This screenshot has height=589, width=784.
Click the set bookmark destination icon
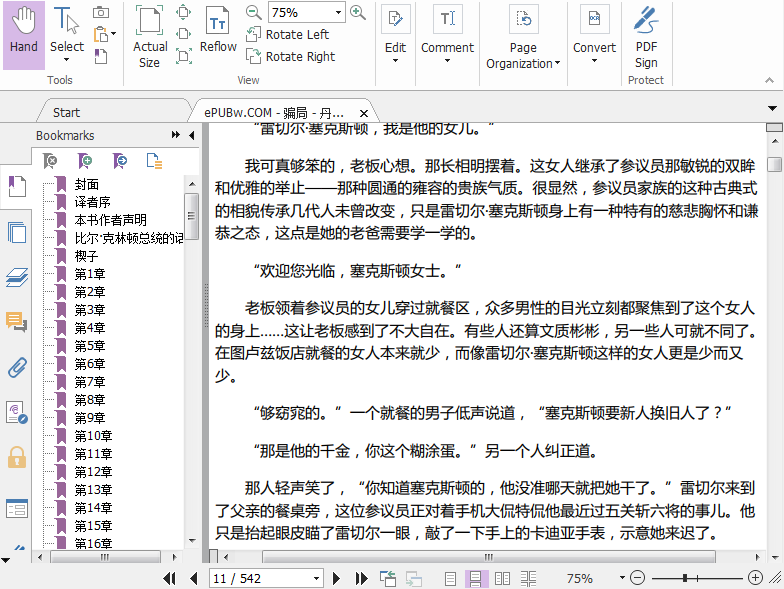pos(120,161)
